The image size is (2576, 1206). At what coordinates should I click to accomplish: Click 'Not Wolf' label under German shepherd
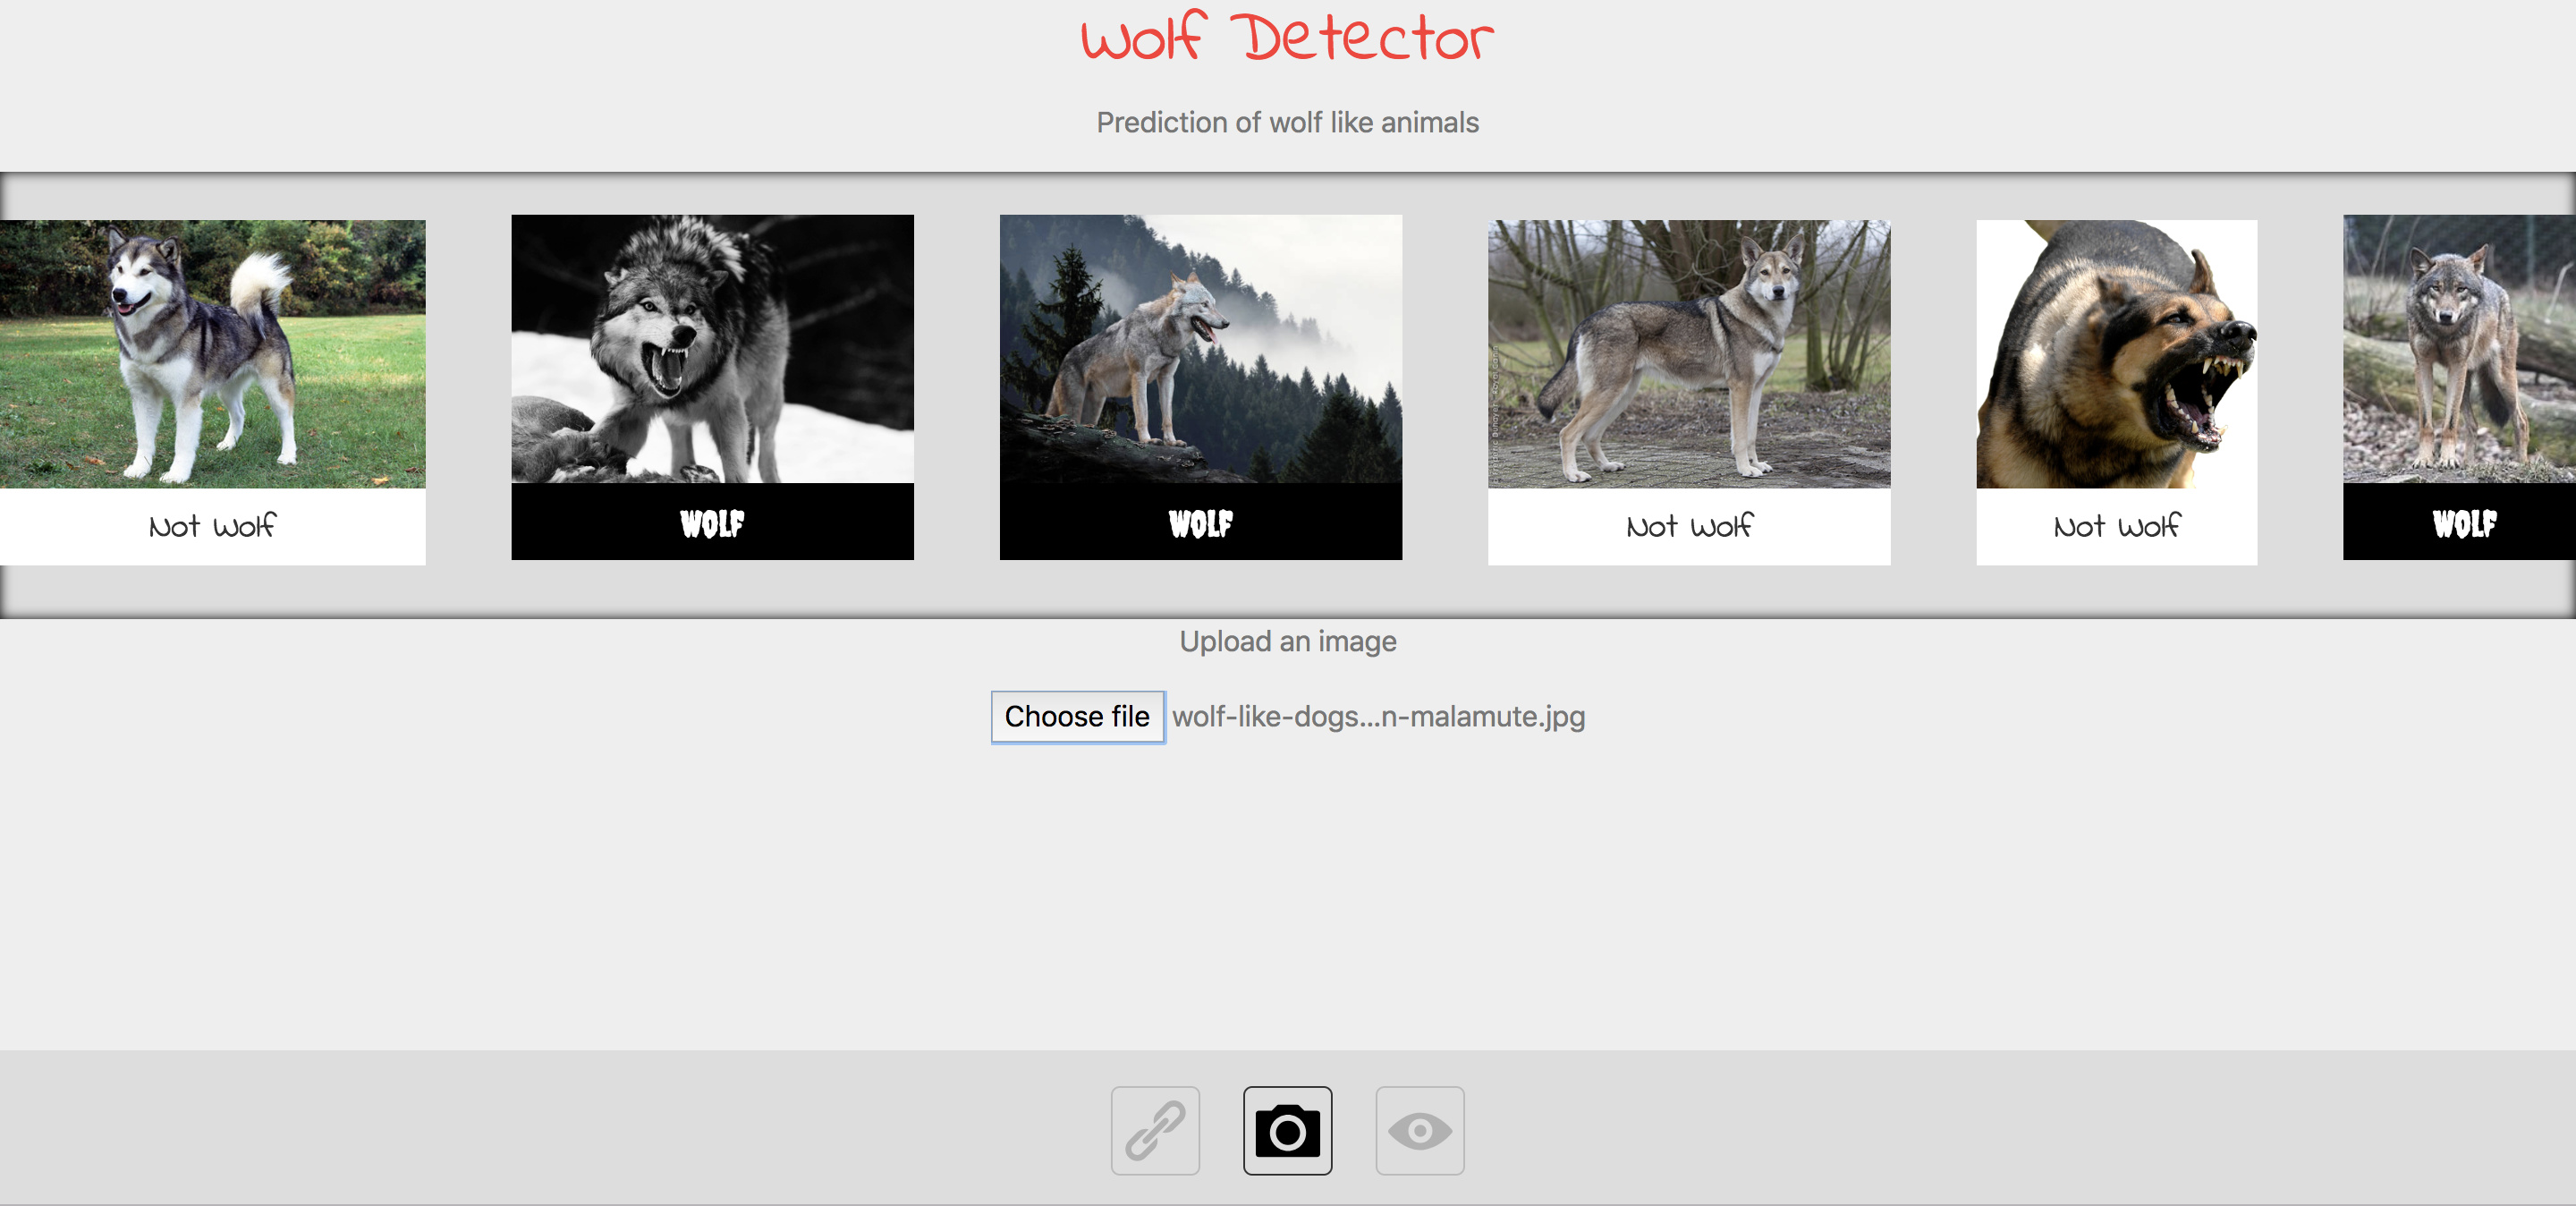point(2116,526)
